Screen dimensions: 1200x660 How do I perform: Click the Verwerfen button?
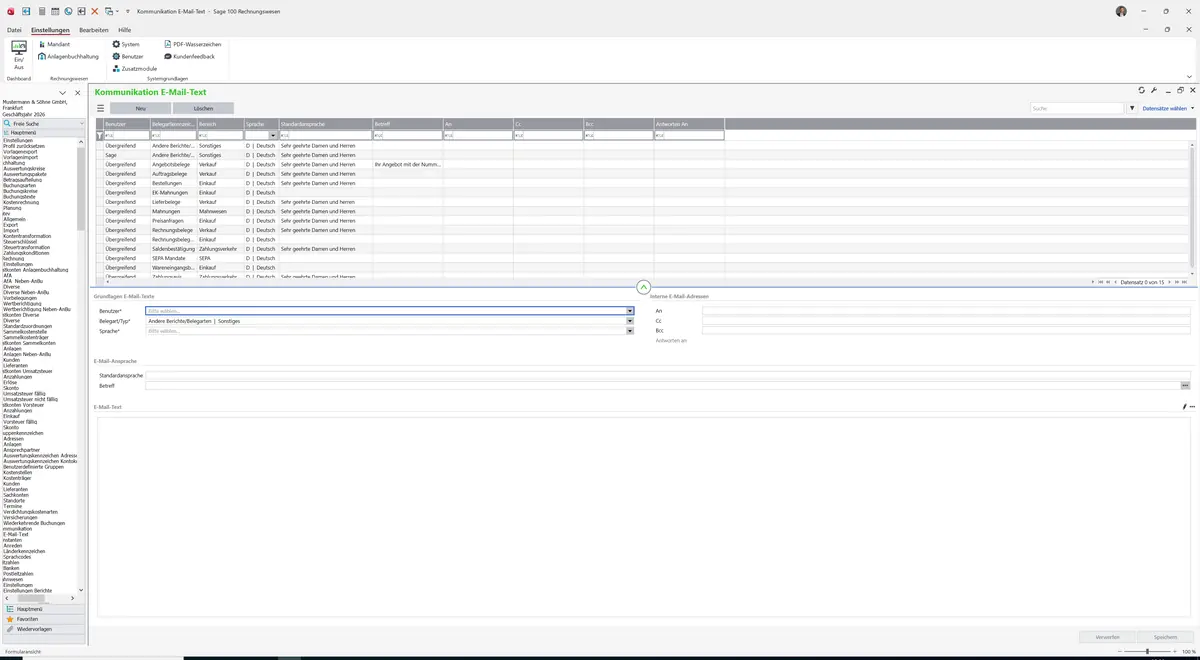(1107, 636)
